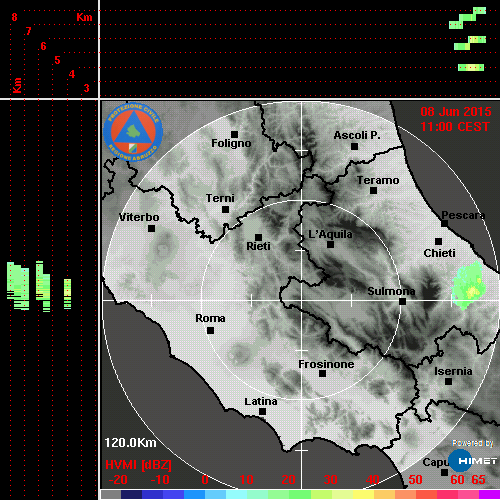The image size is (500, 500).
Task: Click the square marker for L'Aquila
Action: 330,245
